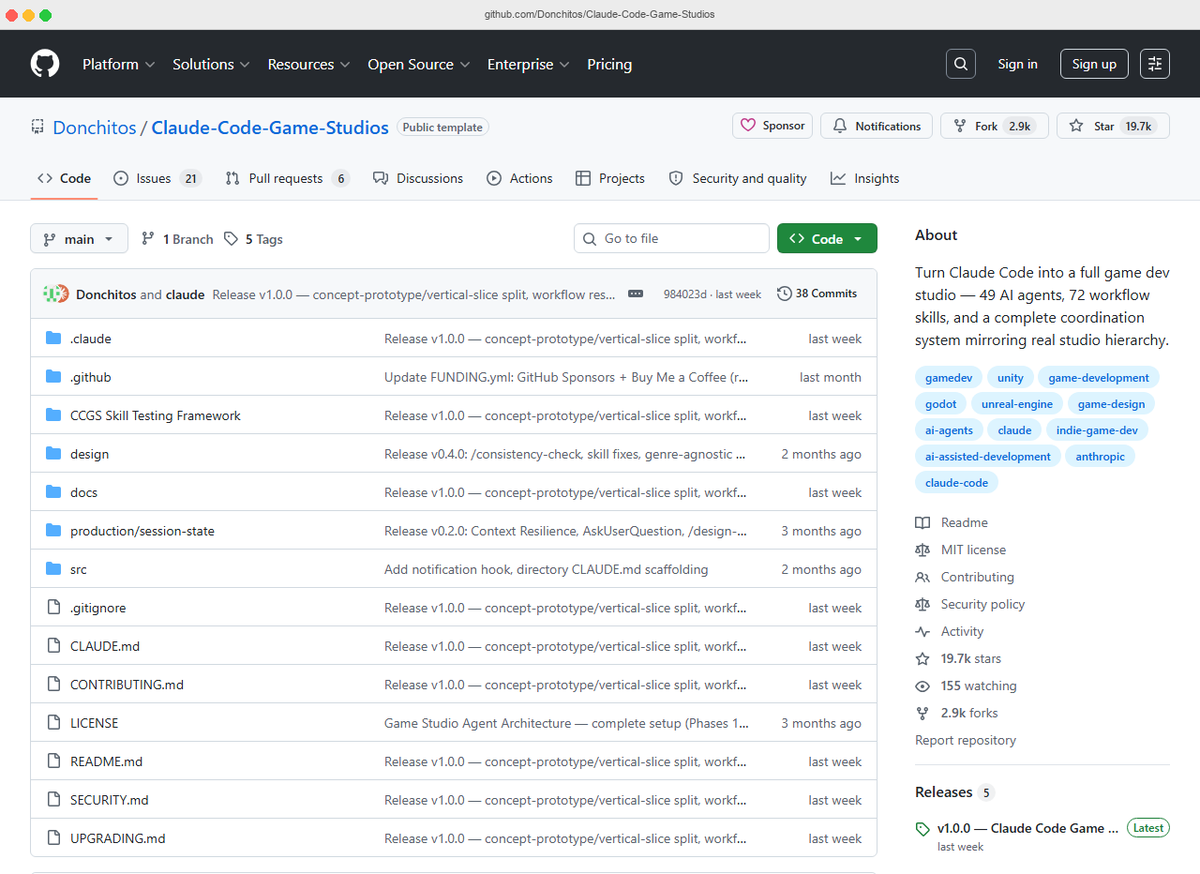Click the UPGRADING.md file icon
The width and height of the screenshot is (1200, 874).
[x=53, y=839]
